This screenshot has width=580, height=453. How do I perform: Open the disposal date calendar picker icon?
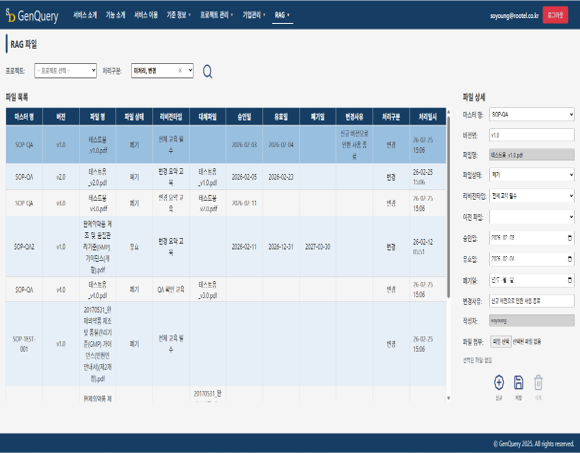tap(570, 280)
